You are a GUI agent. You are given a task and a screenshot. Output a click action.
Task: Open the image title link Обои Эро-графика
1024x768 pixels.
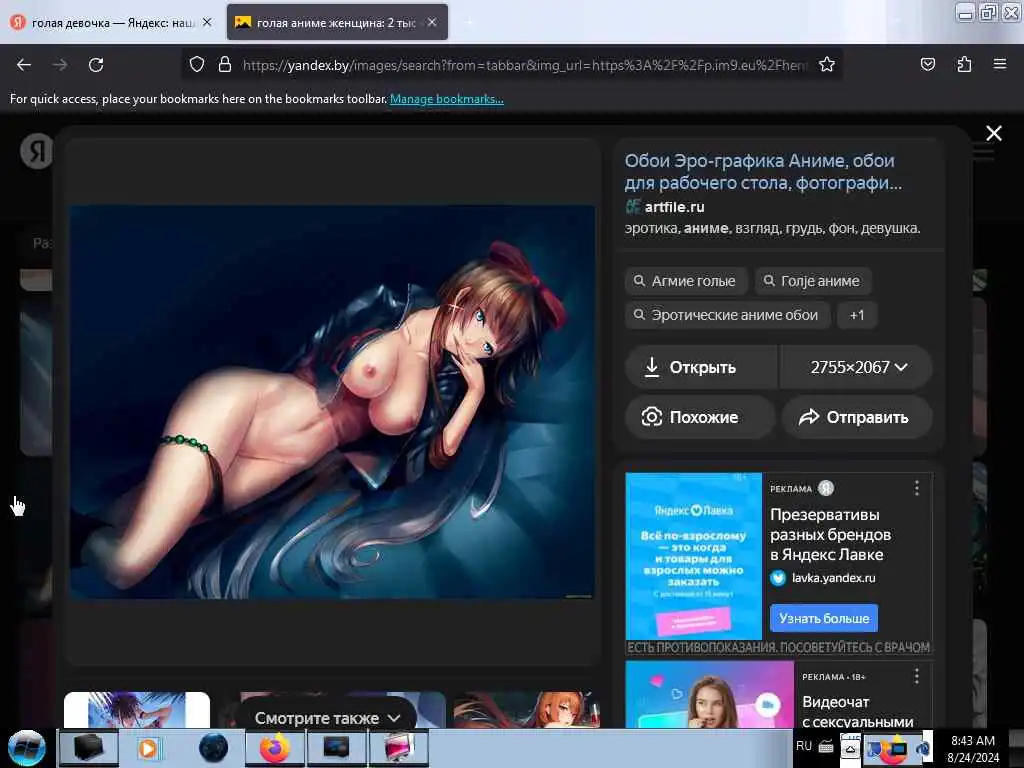[763, 172]
